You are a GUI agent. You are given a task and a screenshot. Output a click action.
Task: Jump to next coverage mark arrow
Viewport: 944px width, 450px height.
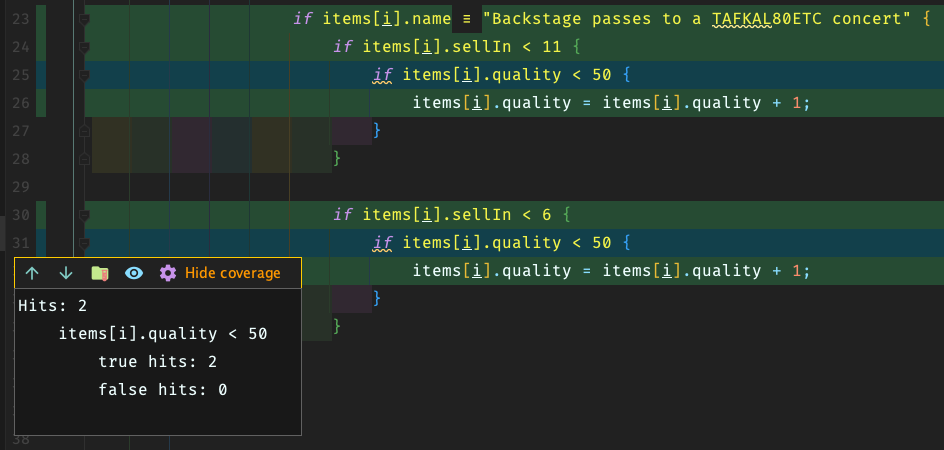point(66,273)
